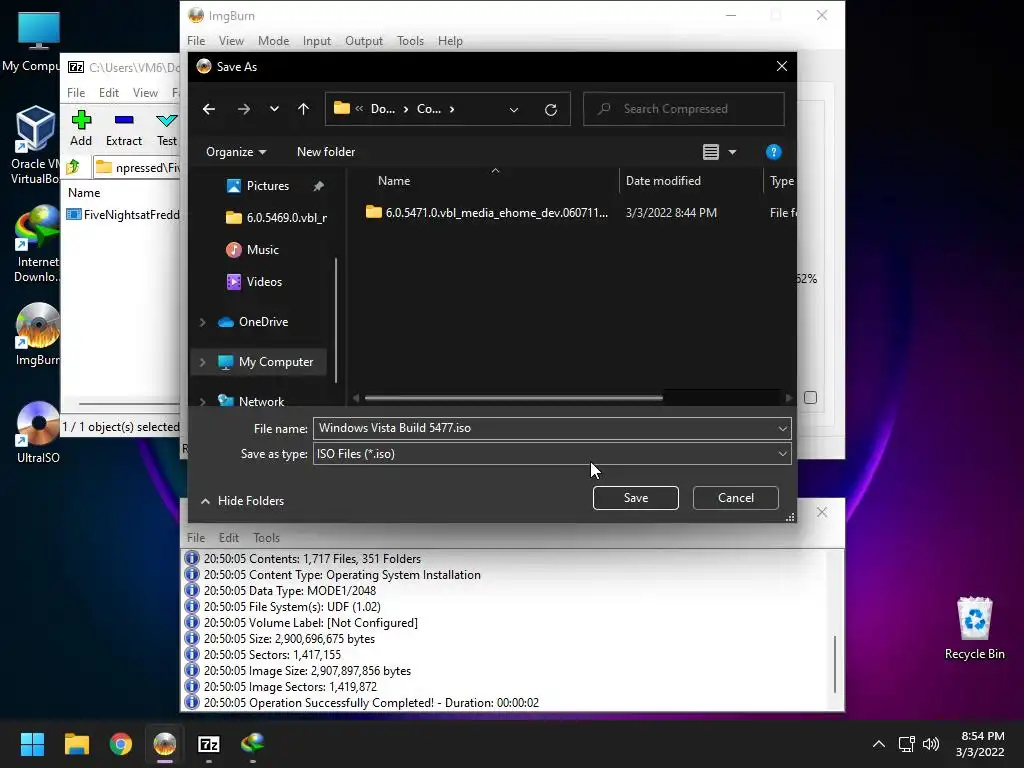Open 6.0.5469.0.vbl_r folder in sidebar
Screen dimensions: 1024x768
[x=276, y=217]
